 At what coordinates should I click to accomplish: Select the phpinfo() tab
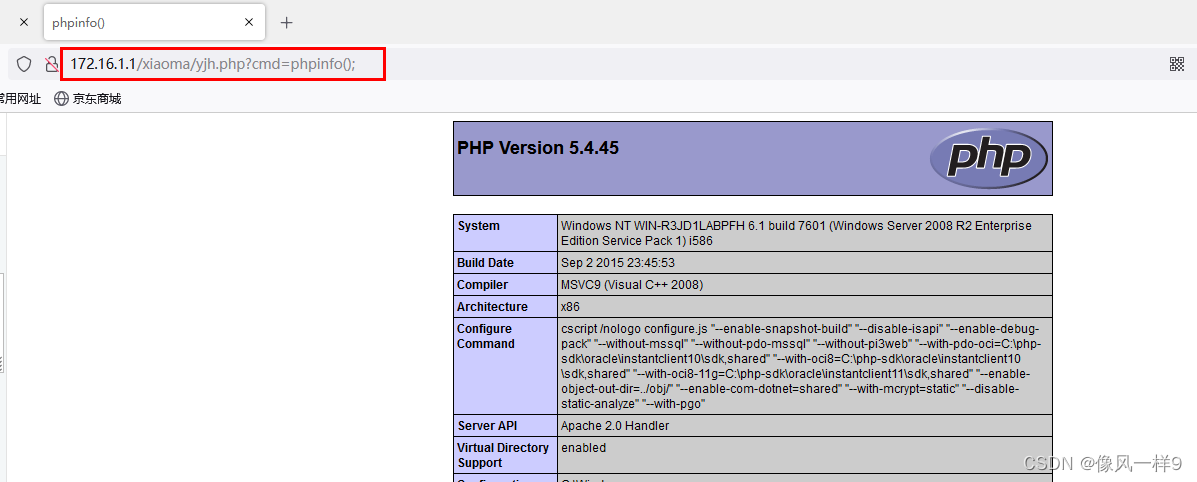coord(155,23)
